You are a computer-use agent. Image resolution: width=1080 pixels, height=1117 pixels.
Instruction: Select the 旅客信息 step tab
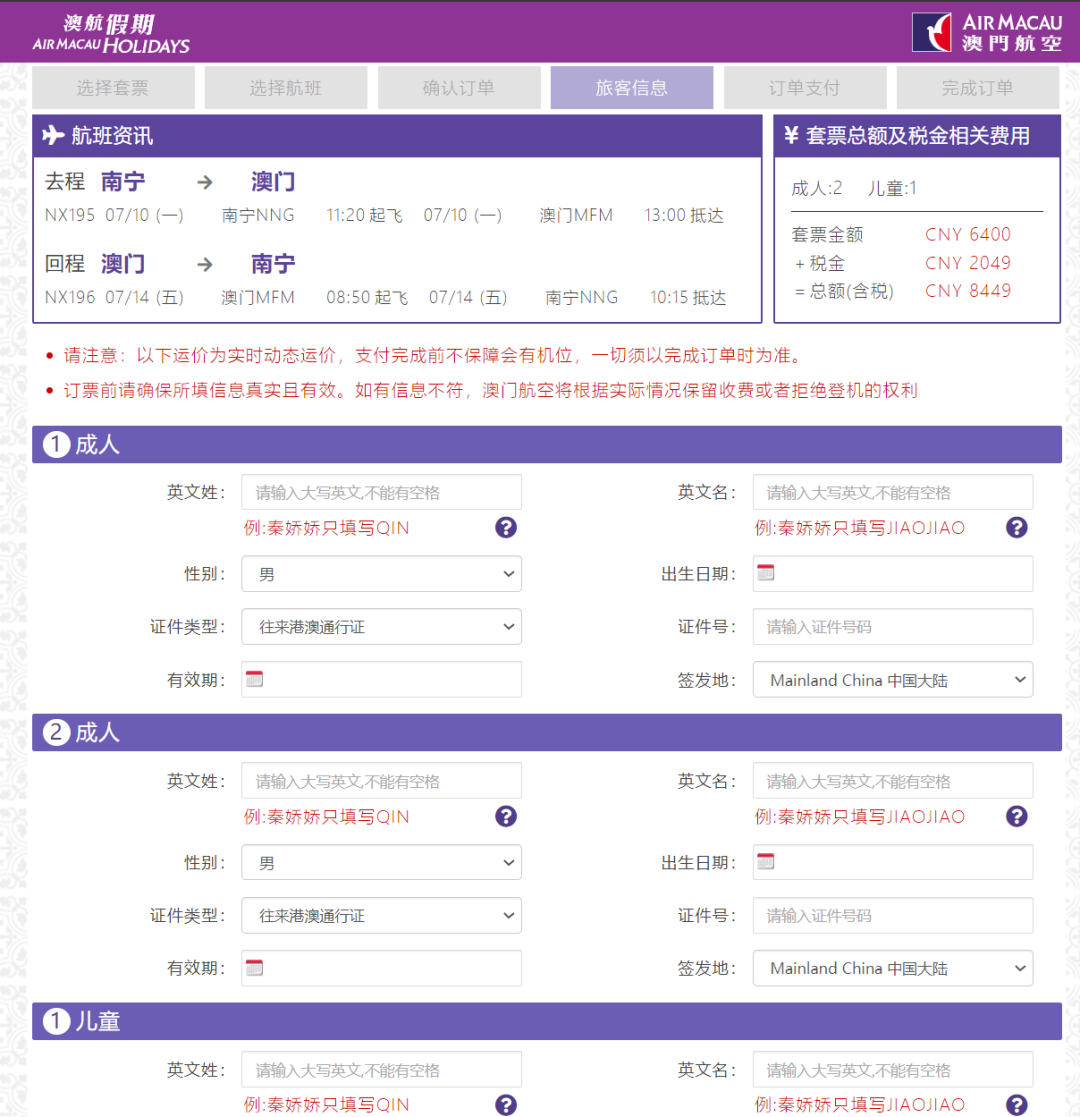click(632, 88)
